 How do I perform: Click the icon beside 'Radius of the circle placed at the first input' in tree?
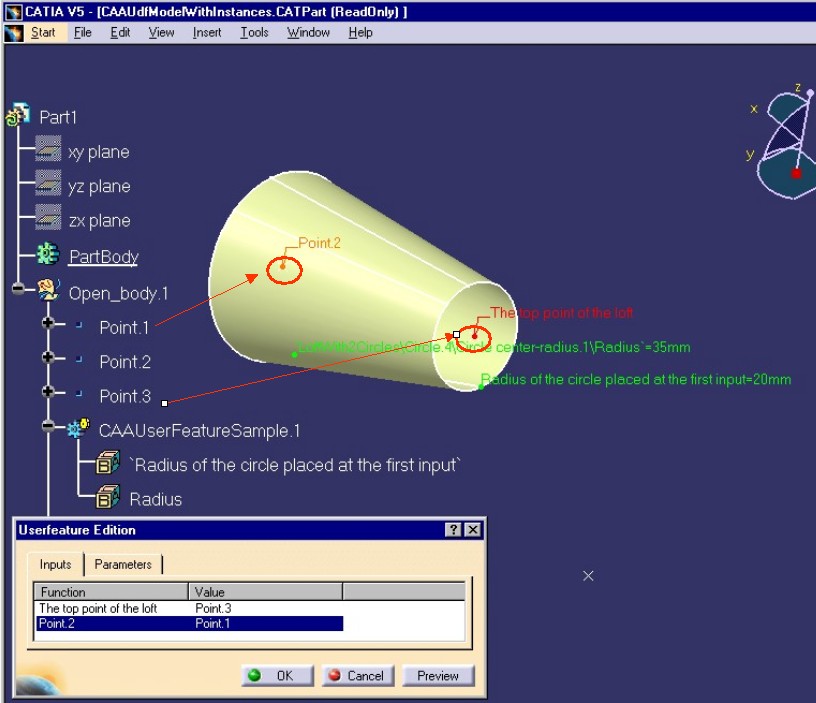click(108, 463)
